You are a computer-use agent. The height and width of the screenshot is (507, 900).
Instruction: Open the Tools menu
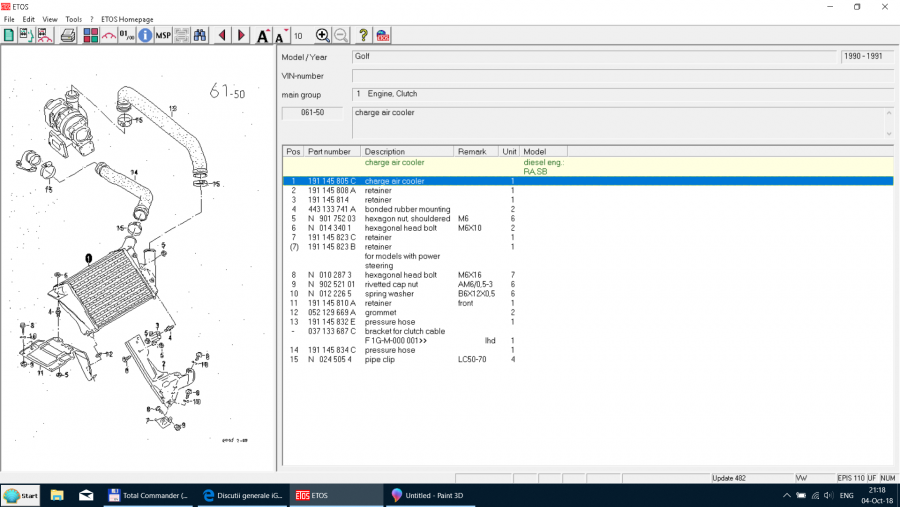click(x=73, y=19)
